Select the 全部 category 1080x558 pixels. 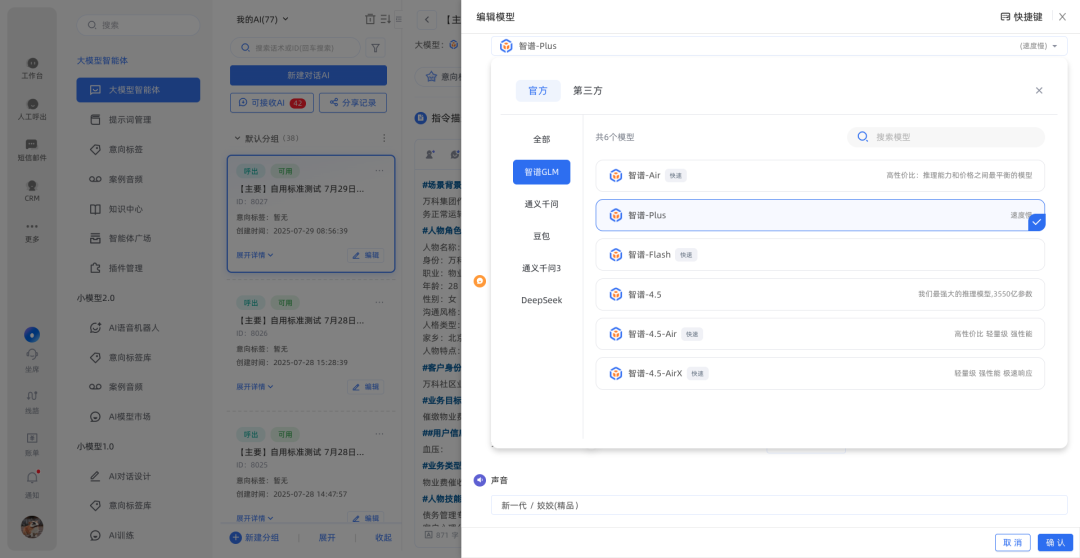[541, 139]
